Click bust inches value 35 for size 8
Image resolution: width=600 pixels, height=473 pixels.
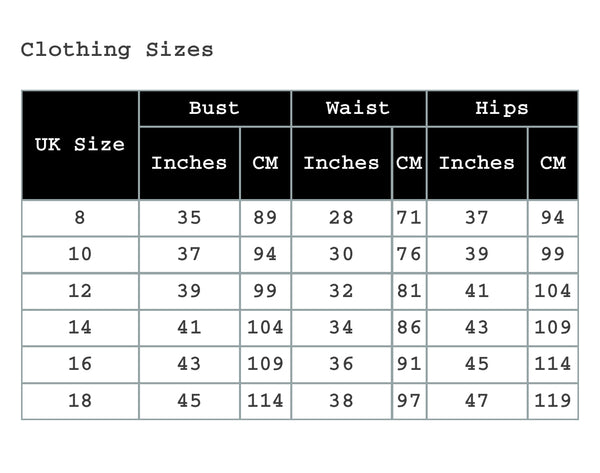pyautogui.click(x=189, y=218)
